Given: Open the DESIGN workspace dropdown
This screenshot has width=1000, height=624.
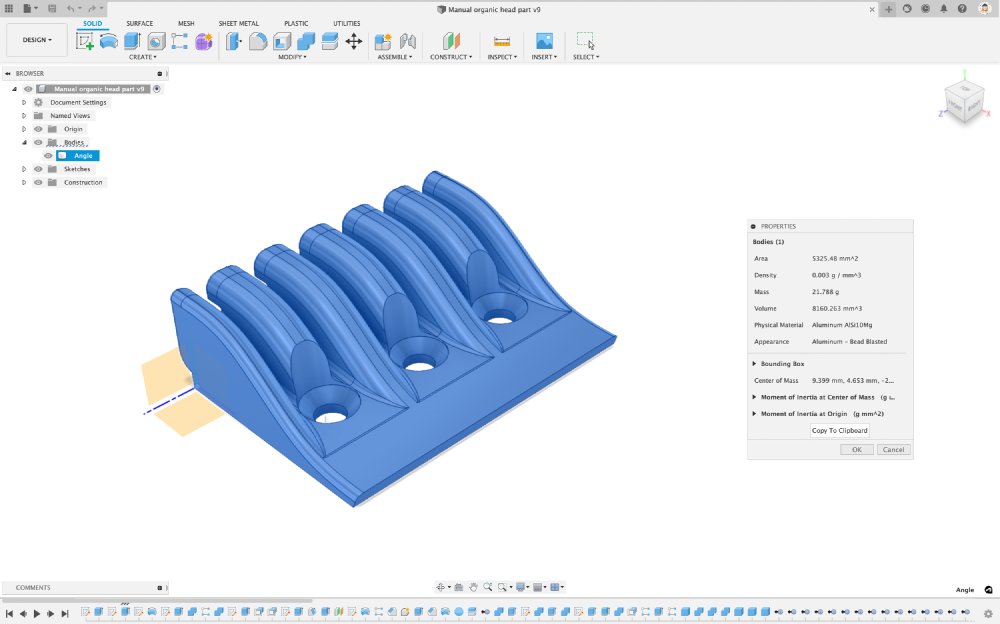Looking at the screenshot, I should [37, 40].
